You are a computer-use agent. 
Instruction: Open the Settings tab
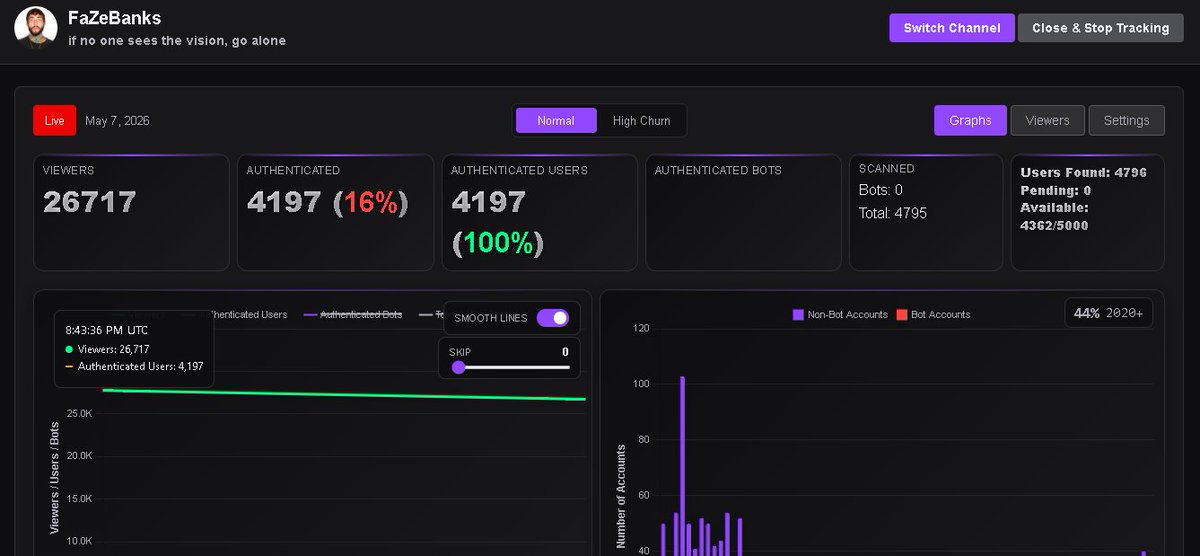click(x=1126, y=120)
